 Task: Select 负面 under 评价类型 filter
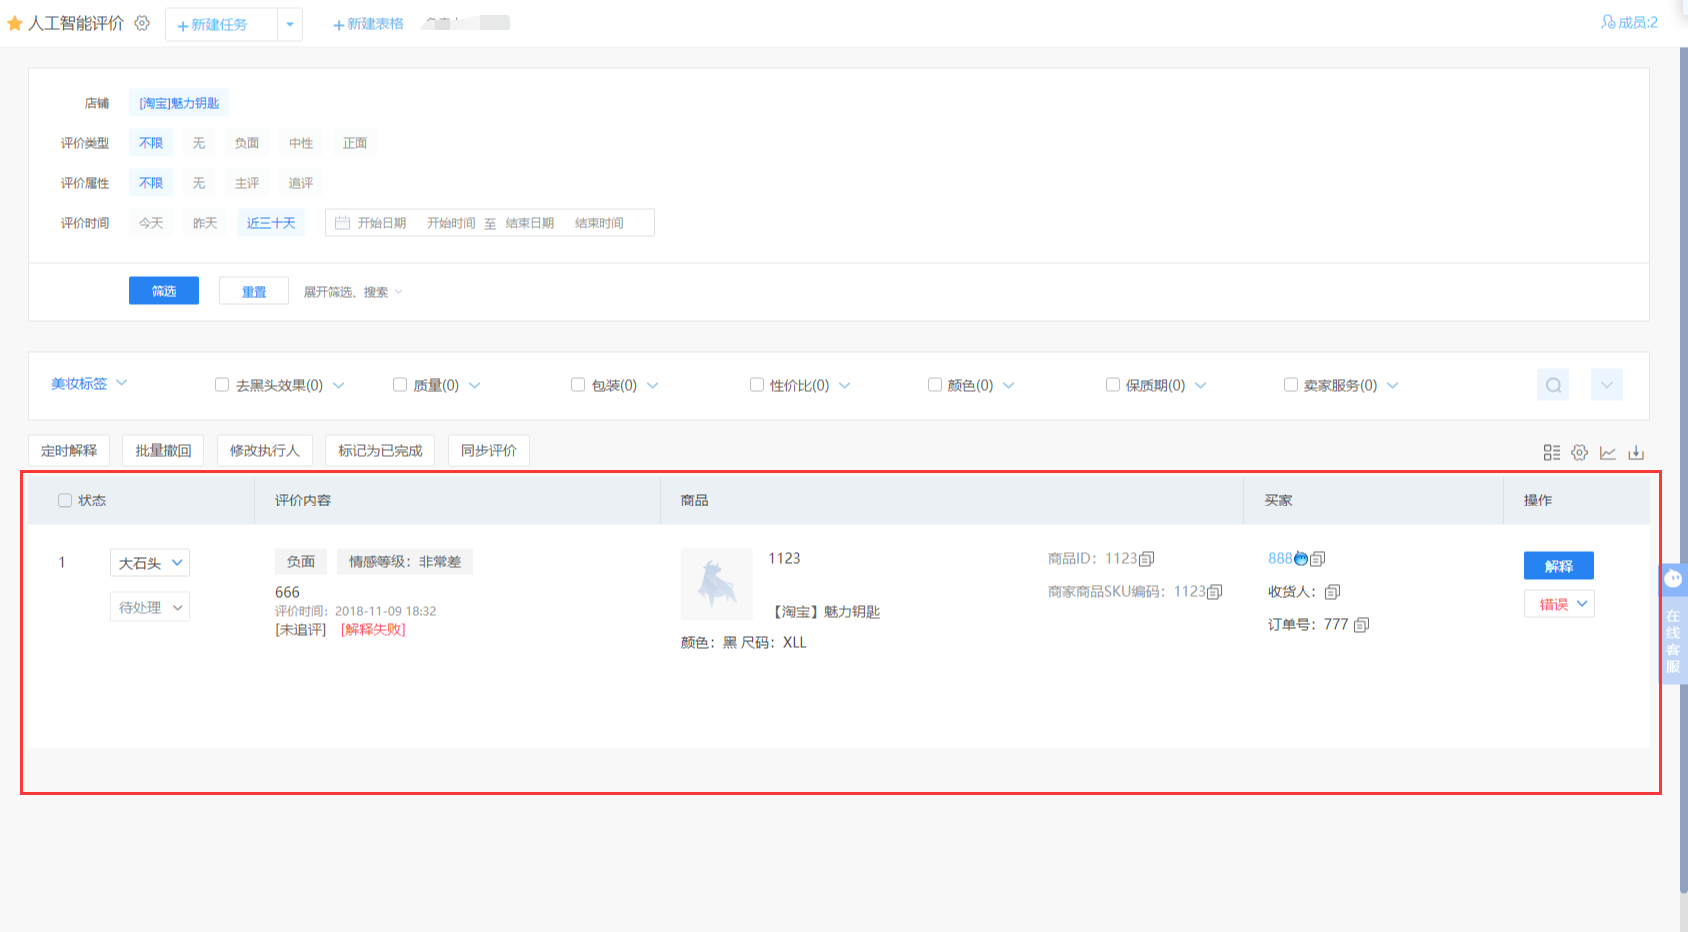coord(247,143)
